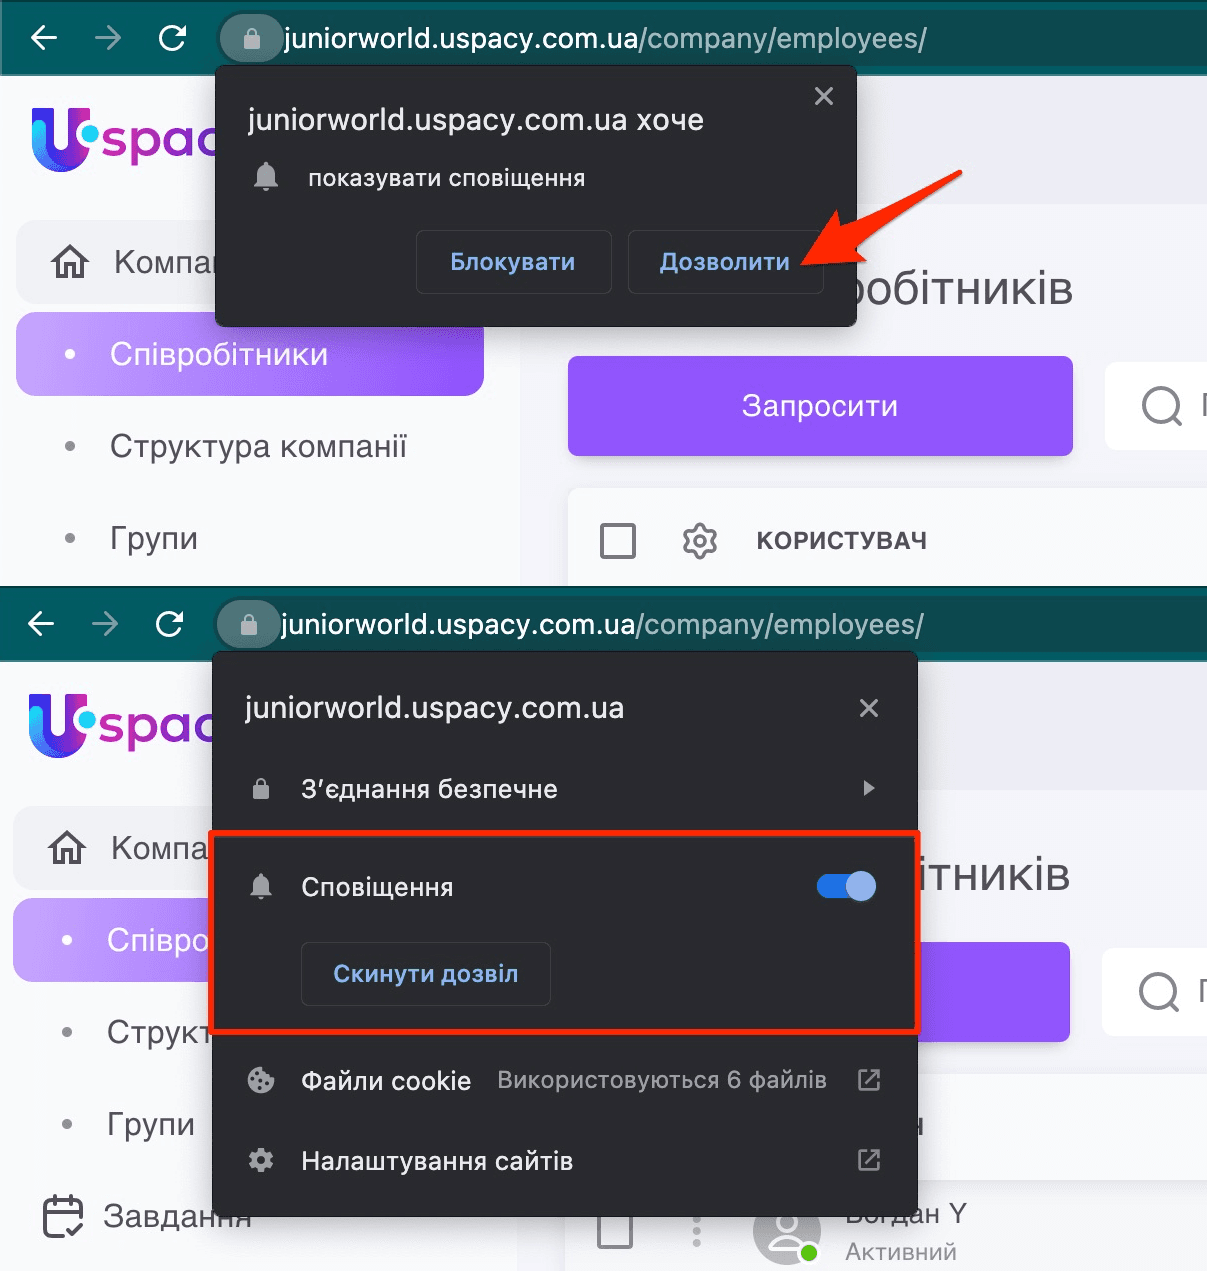
Task: Expand the З'єднання безпечне arrow
Action: (868, 788)
